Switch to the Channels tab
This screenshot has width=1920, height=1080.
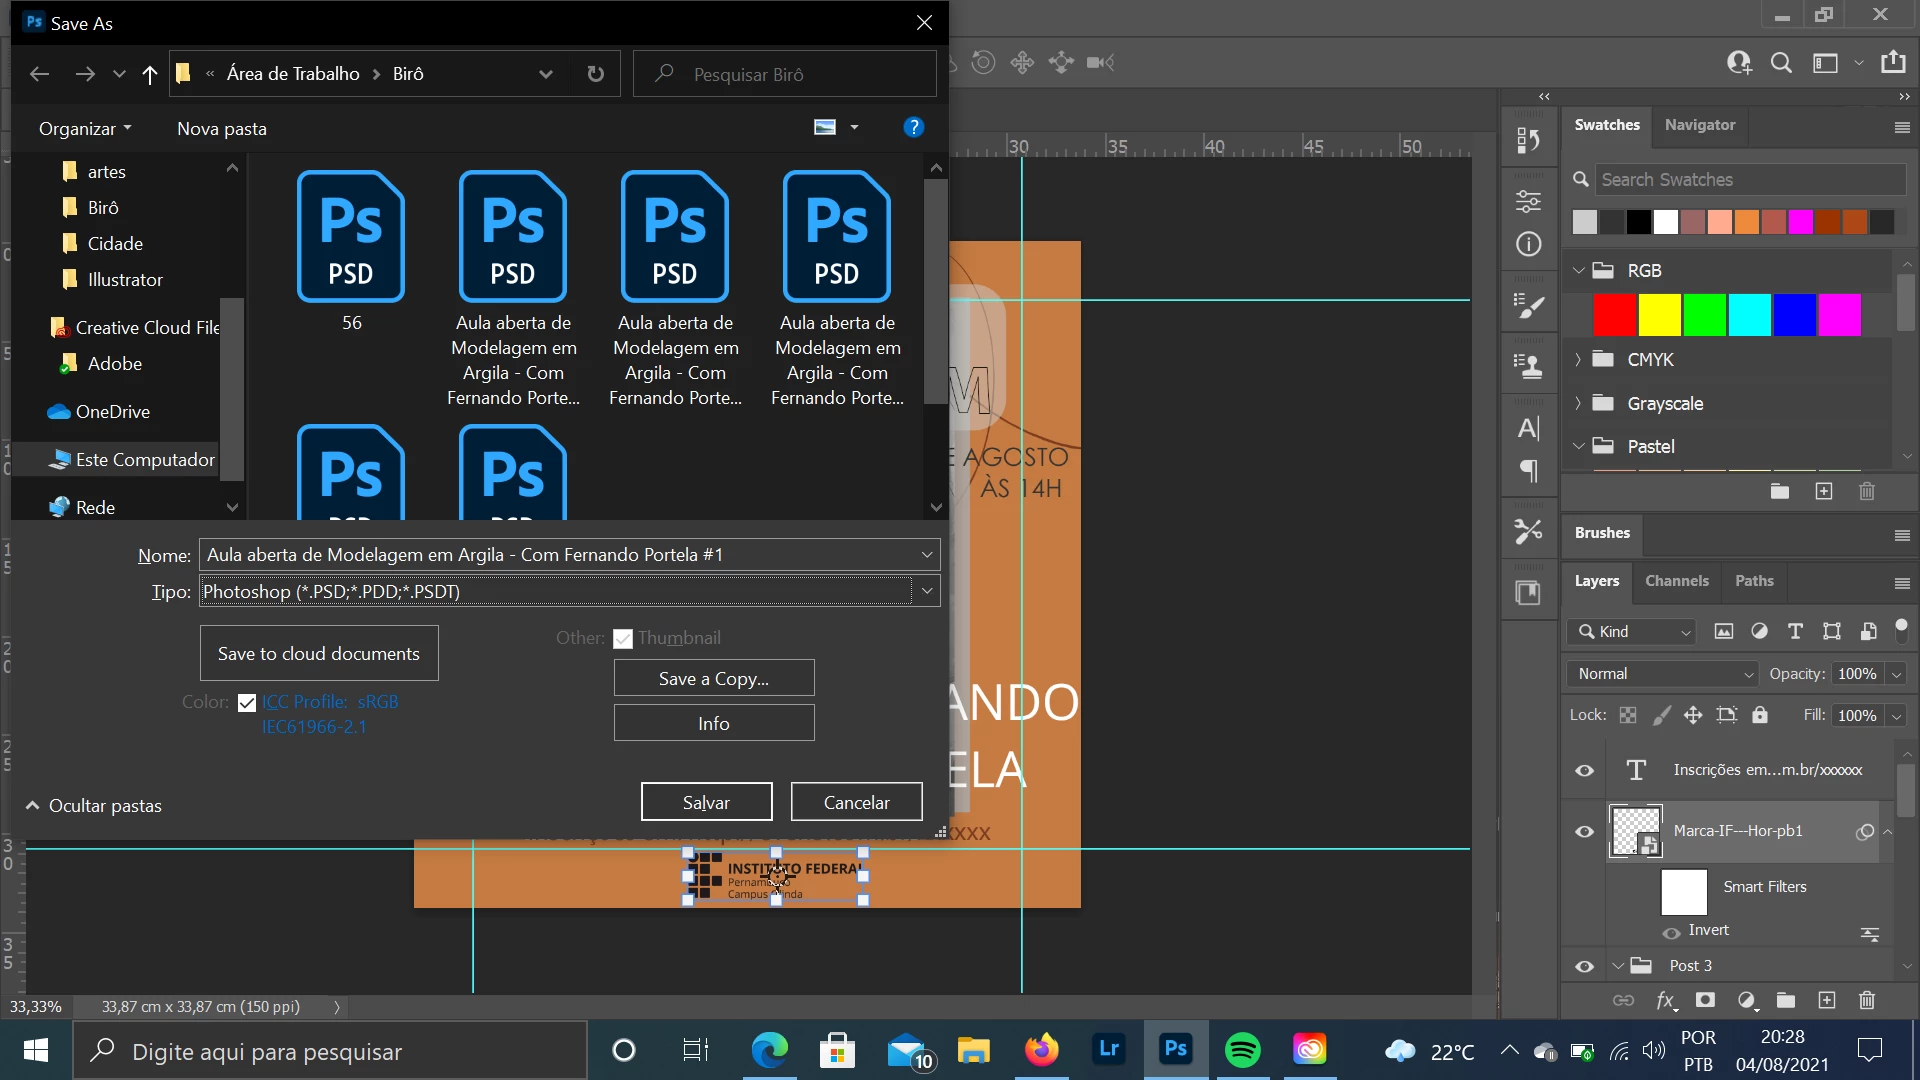[1677, 581]
